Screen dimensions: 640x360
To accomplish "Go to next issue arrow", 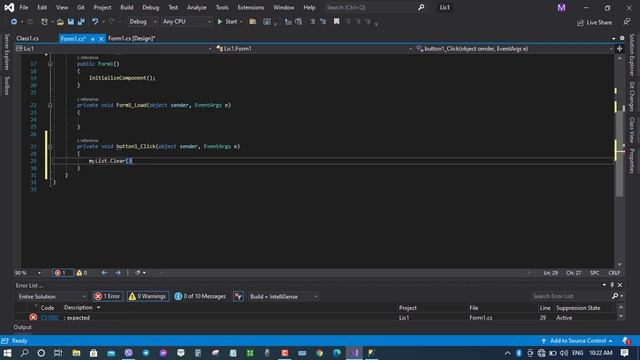I will point(118,273).
